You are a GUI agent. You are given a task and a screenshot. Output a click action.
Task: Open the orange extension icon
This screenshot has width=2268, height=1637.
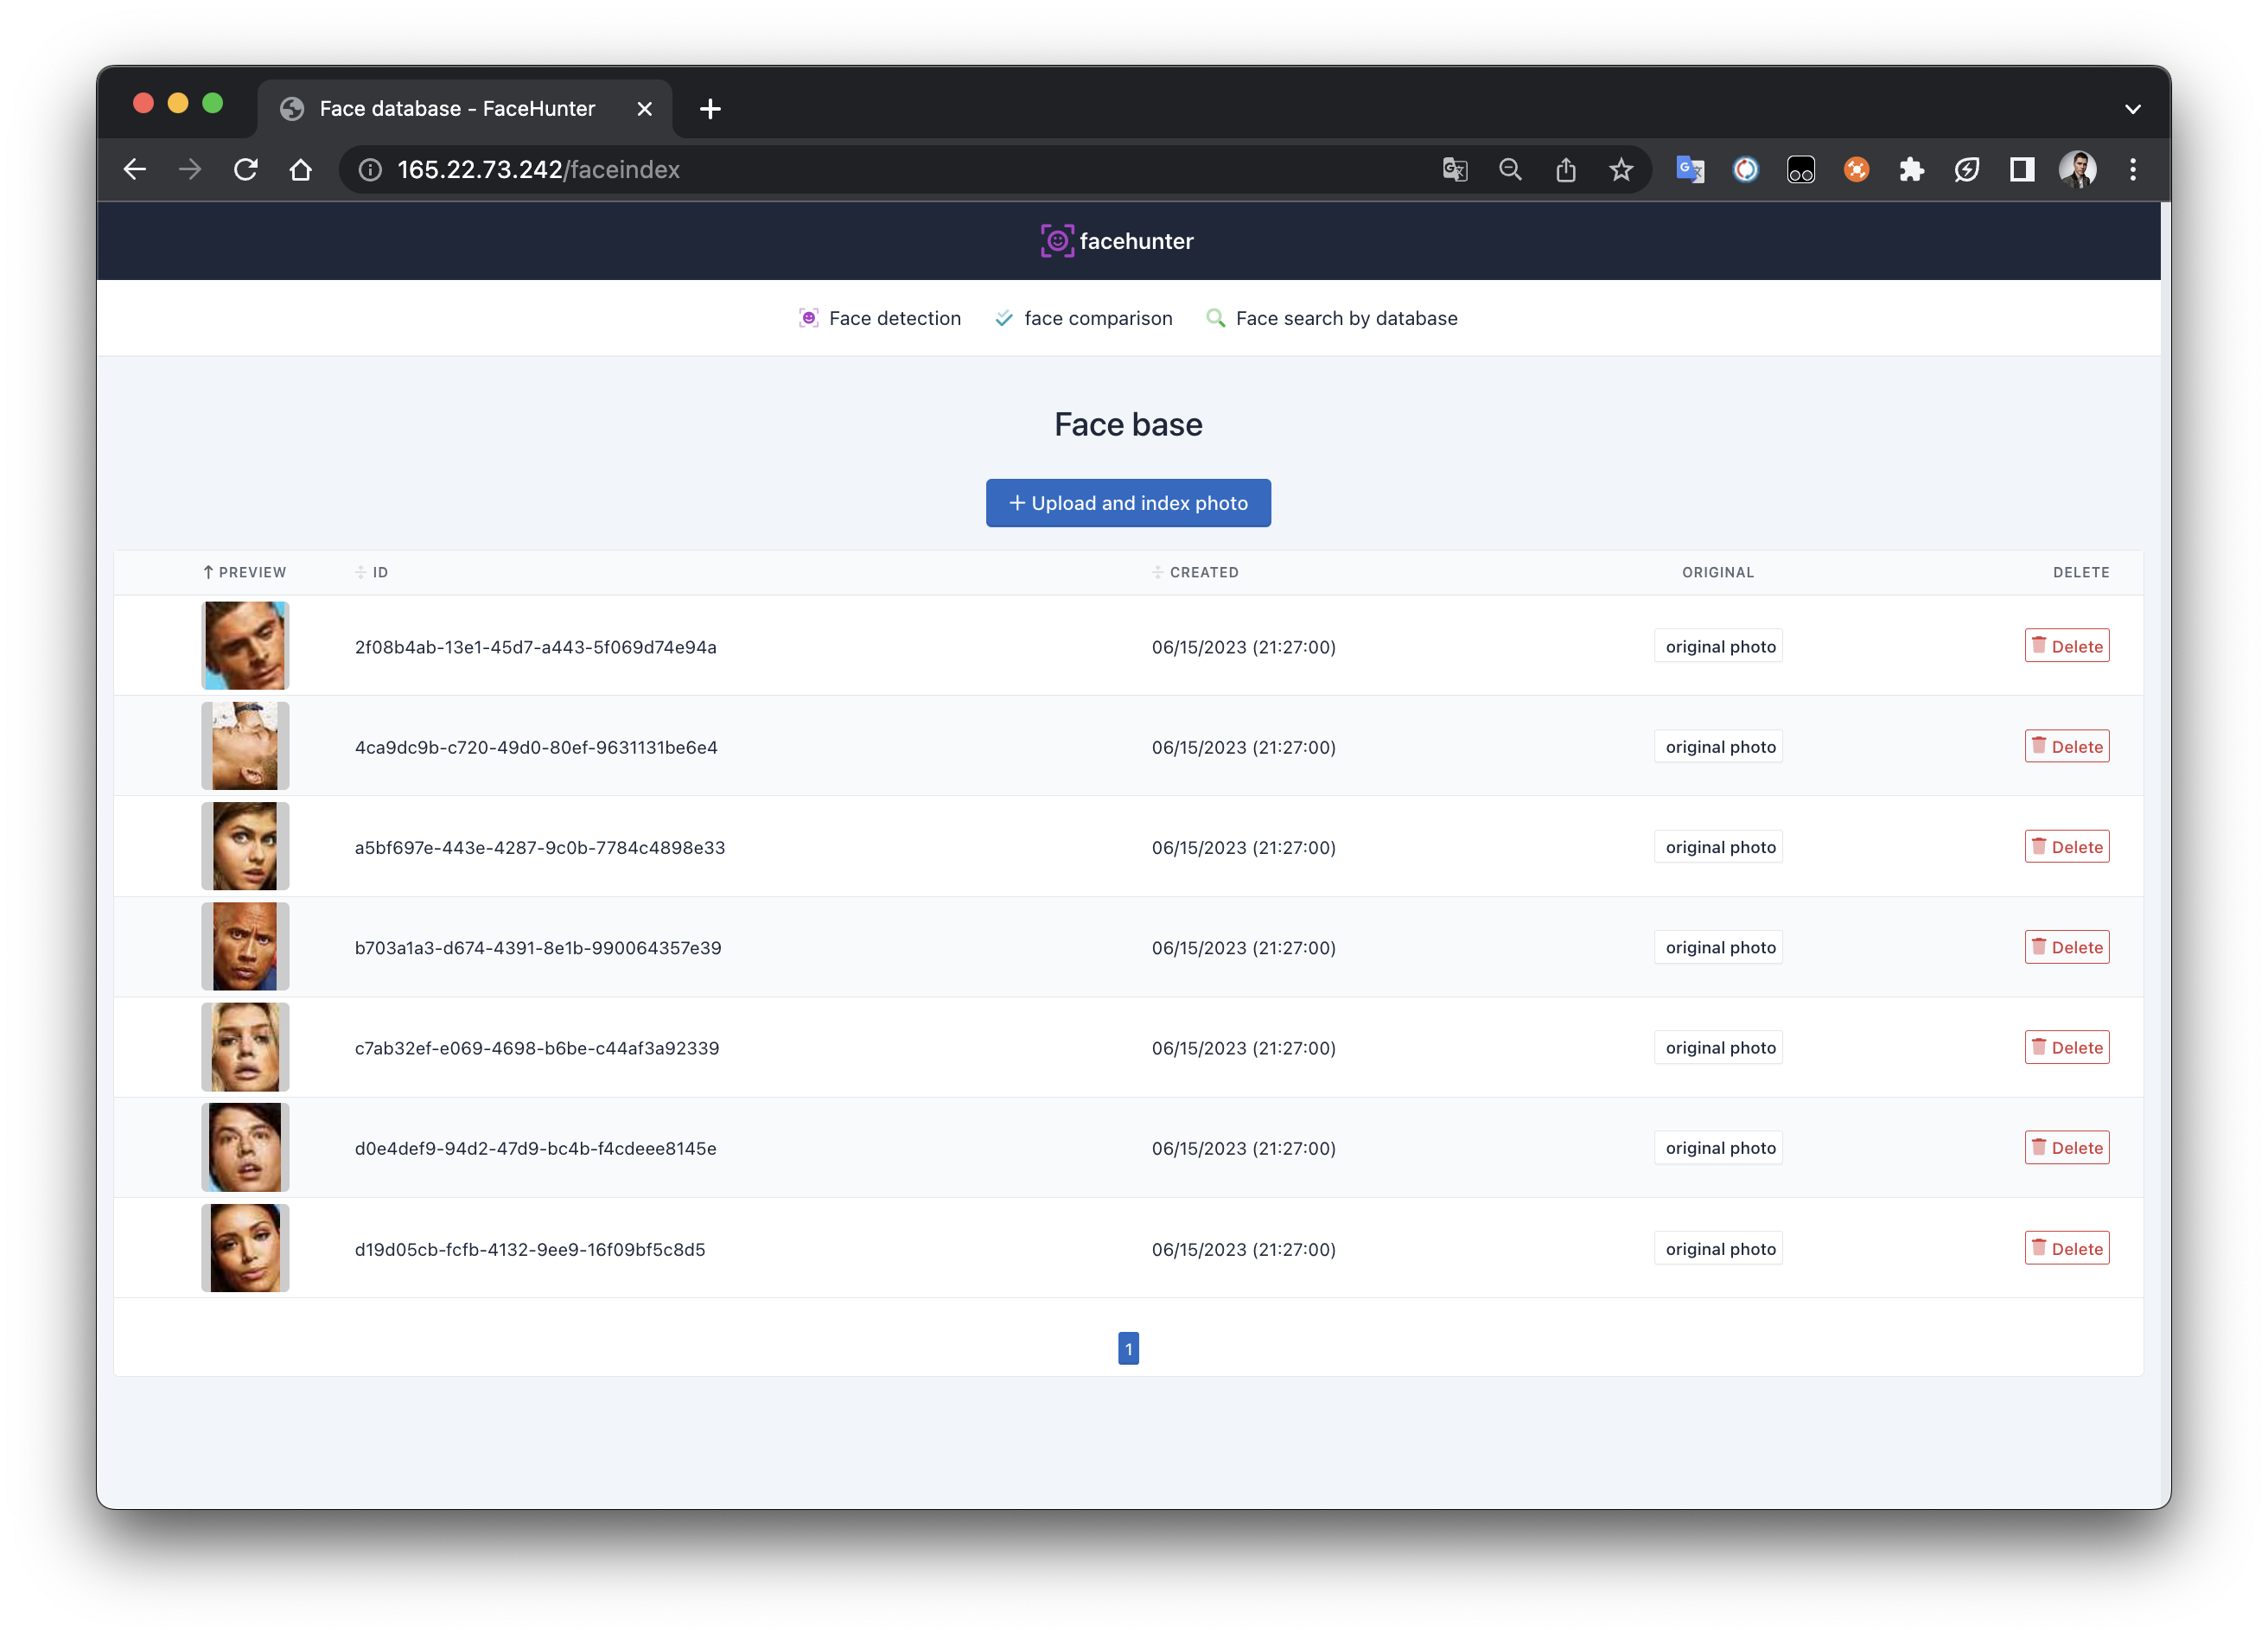click(x=1857, y=170)
